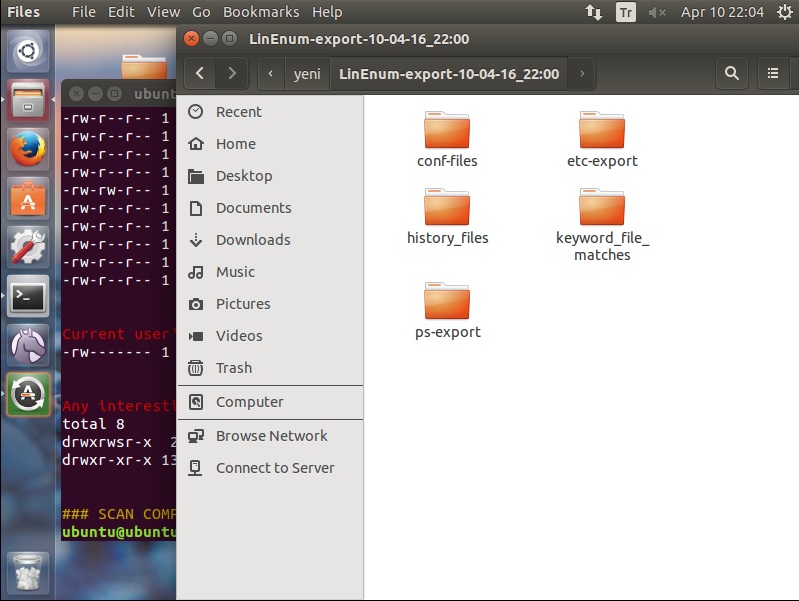
Task: Open keyboard layout indicator Tr menu
Action: click(626, 12)
